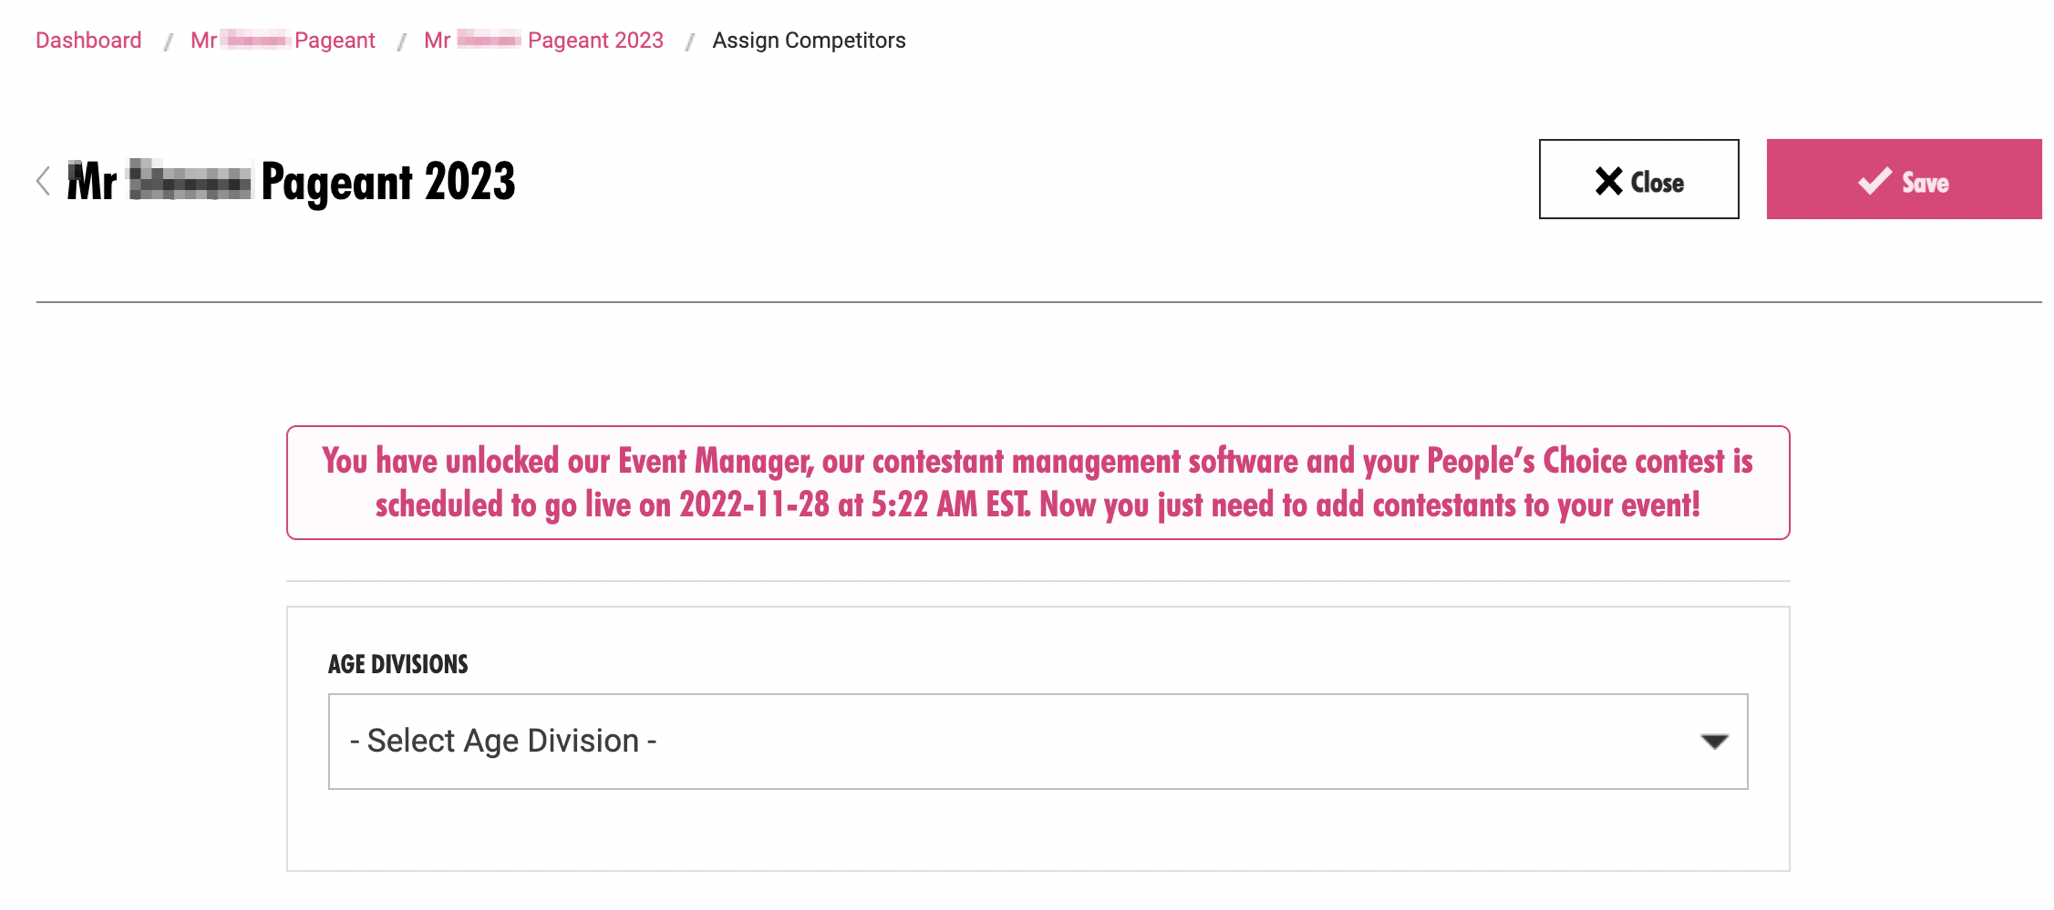
Task: Click the X icon in the Close button
Action: [1608, 181]
